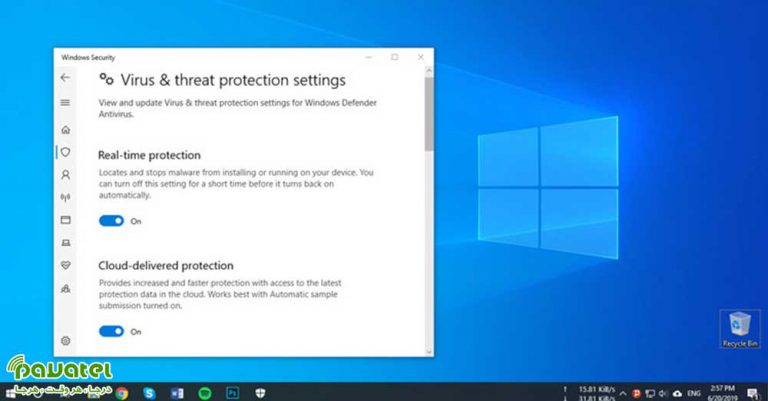The height and width of the screenshot is (401, 768).
Task: Turn off Cloud-delivered protection toggle
Action: point(112,331)
